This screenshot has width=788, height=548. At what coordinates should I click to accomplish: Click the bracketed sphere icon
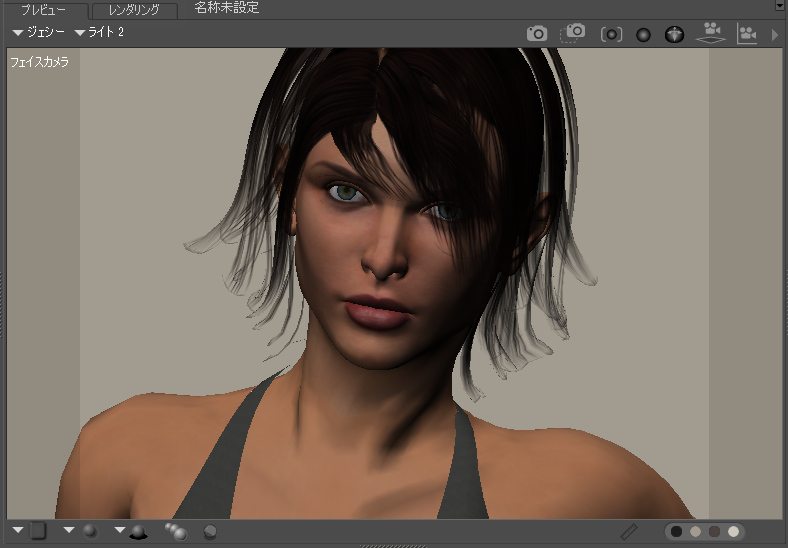click(611, 35)
